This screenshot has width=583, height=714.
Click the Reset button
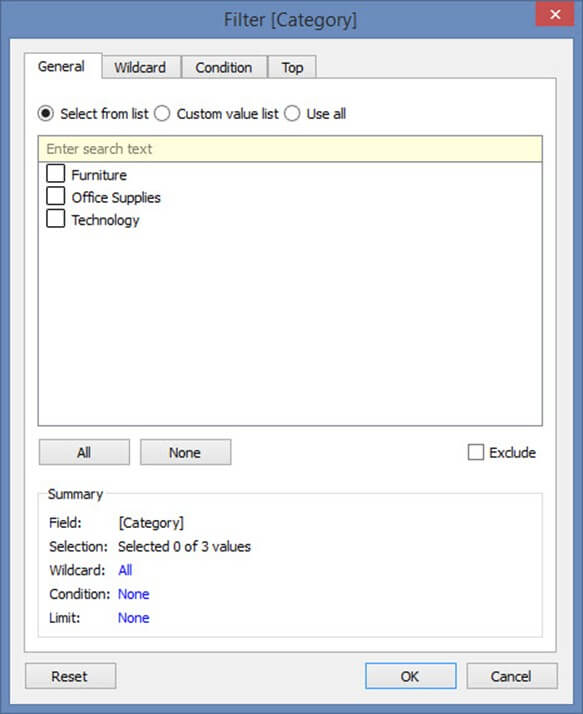(71, 676)
